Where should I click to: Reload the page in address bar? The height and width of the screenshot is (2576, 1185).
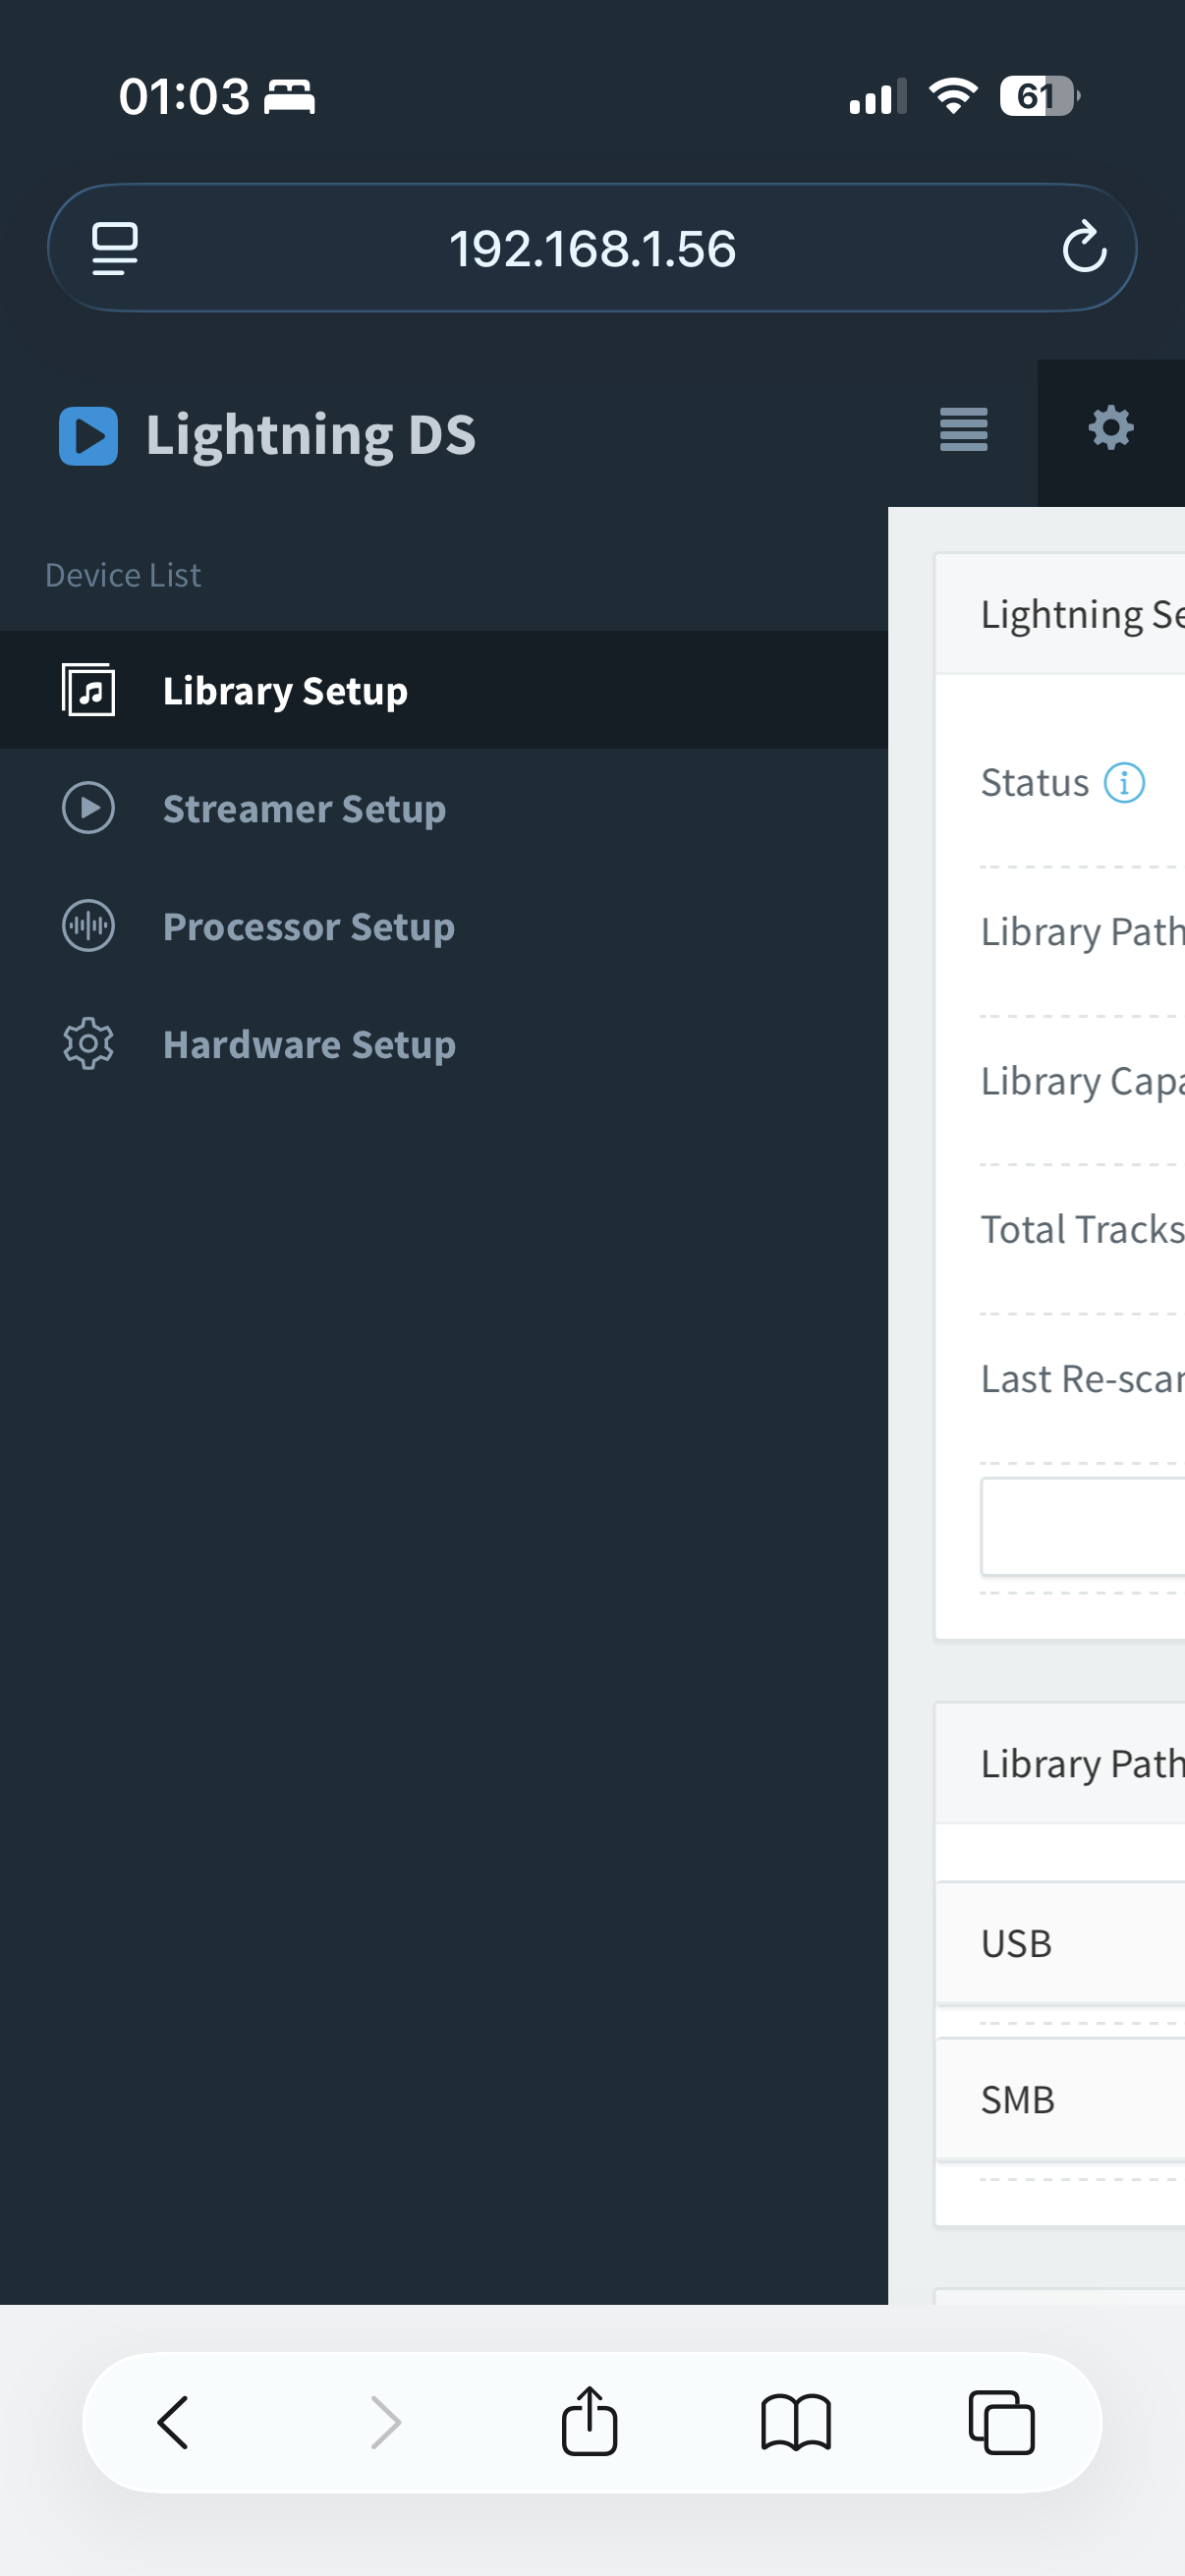pyautogui.click(x=1084, y=248)
